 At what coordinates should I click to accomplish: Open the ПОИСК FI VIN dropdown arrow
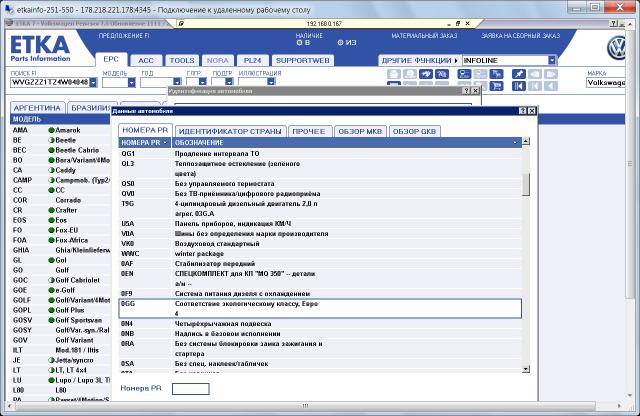click(93, 82)
